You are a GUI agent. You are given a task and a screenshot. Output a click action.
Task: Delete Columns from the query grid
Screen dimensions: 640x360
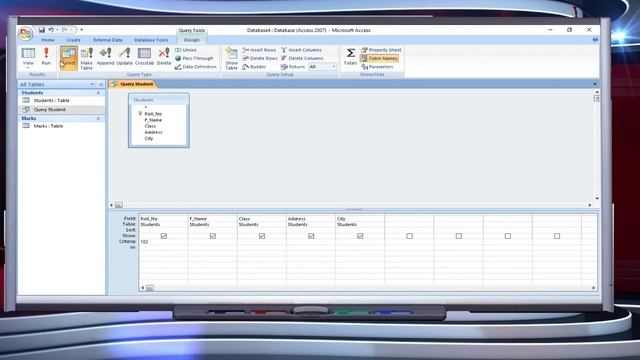coord(302,58)
